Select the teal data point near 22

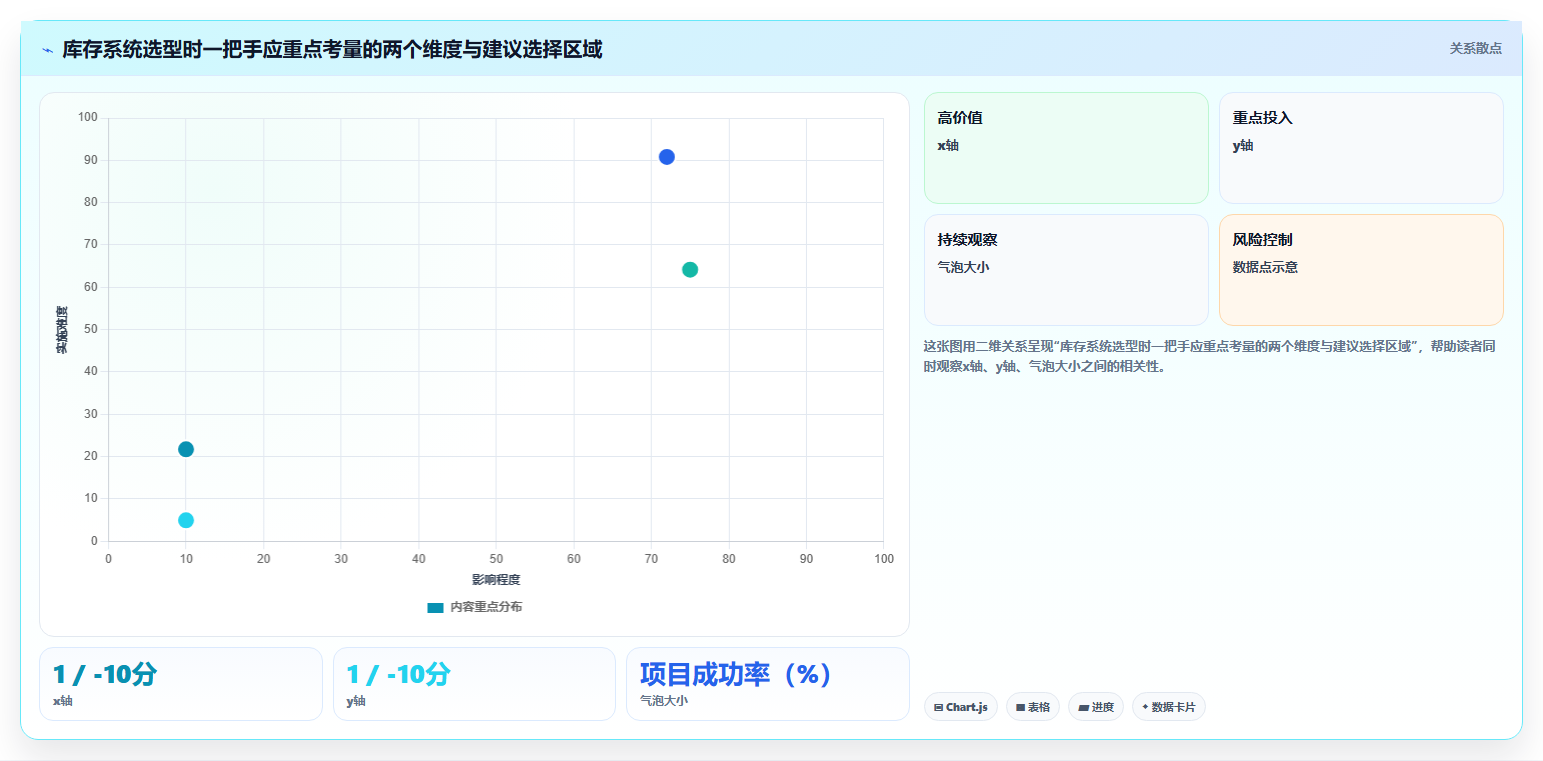tap(186, 449)
